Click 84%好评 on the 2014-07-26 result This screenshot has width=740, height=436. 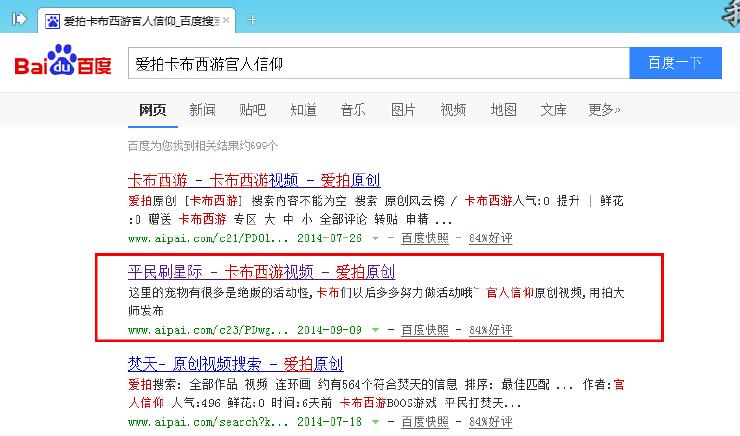point(491,238)
